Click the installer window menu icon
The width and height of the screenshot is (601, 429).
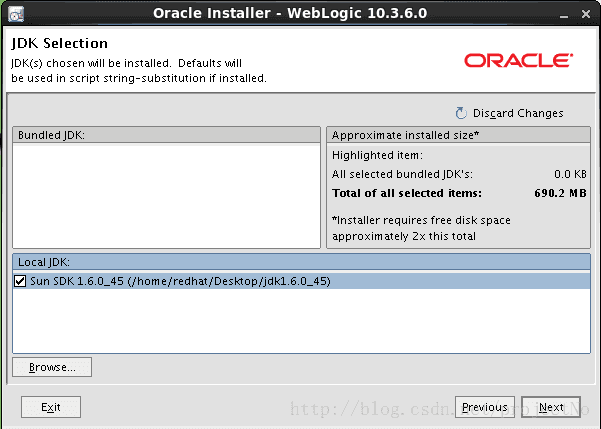pyautogui.click(x=16, y=14)
